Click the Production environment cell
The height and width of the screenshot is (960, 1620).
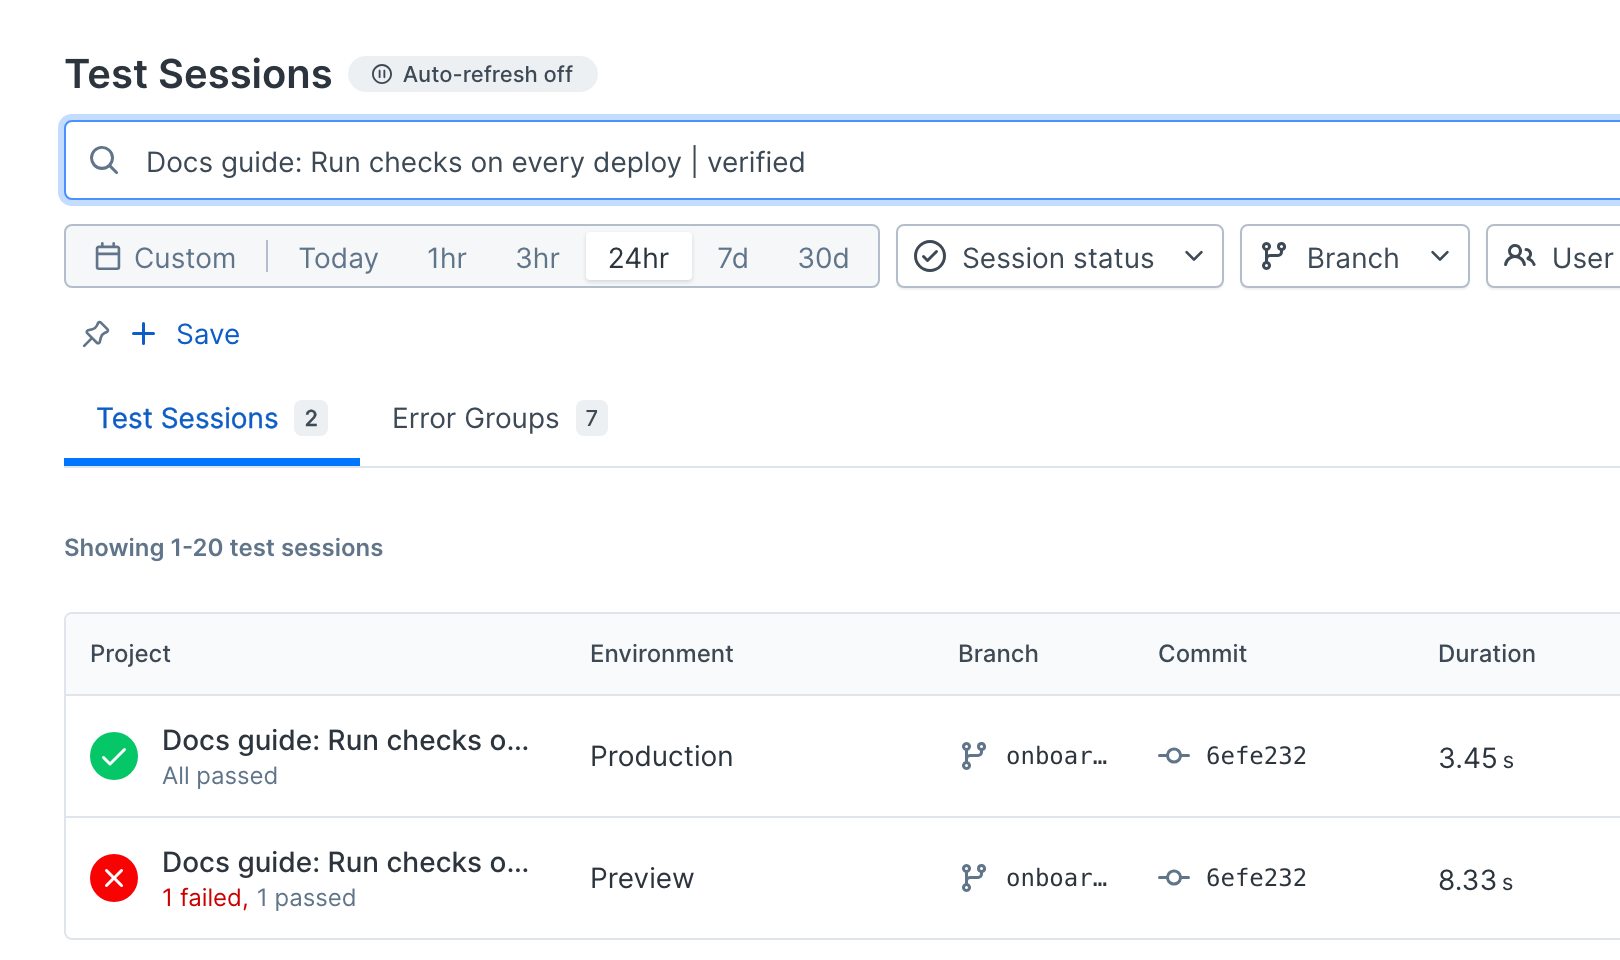pos(661,756)
